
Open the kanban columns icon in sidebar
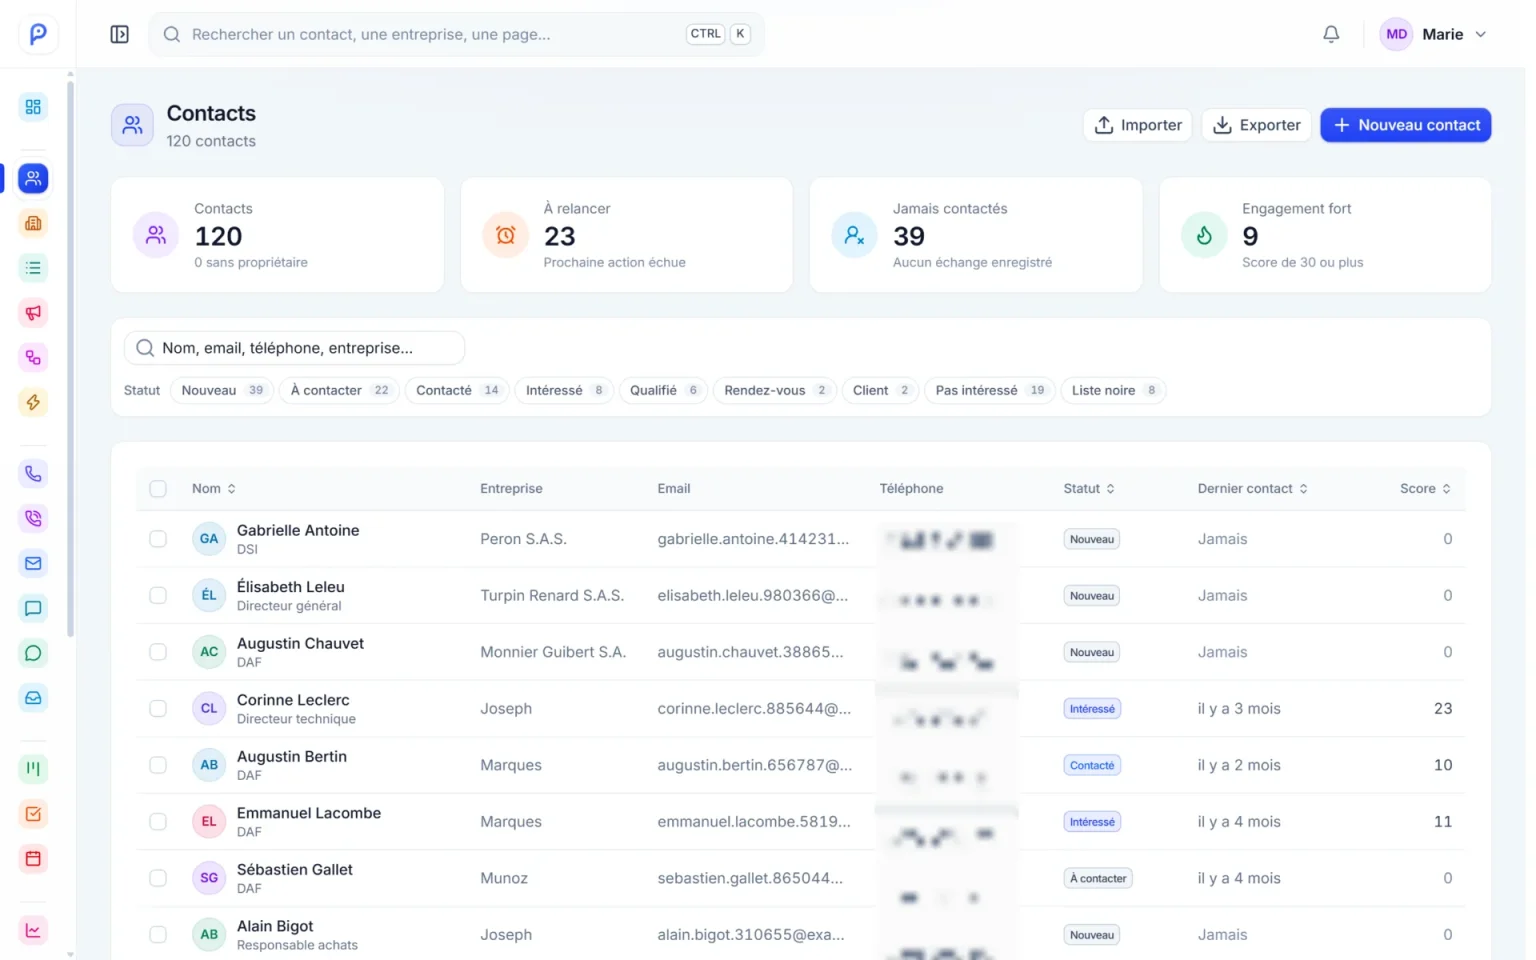(33, 769)
